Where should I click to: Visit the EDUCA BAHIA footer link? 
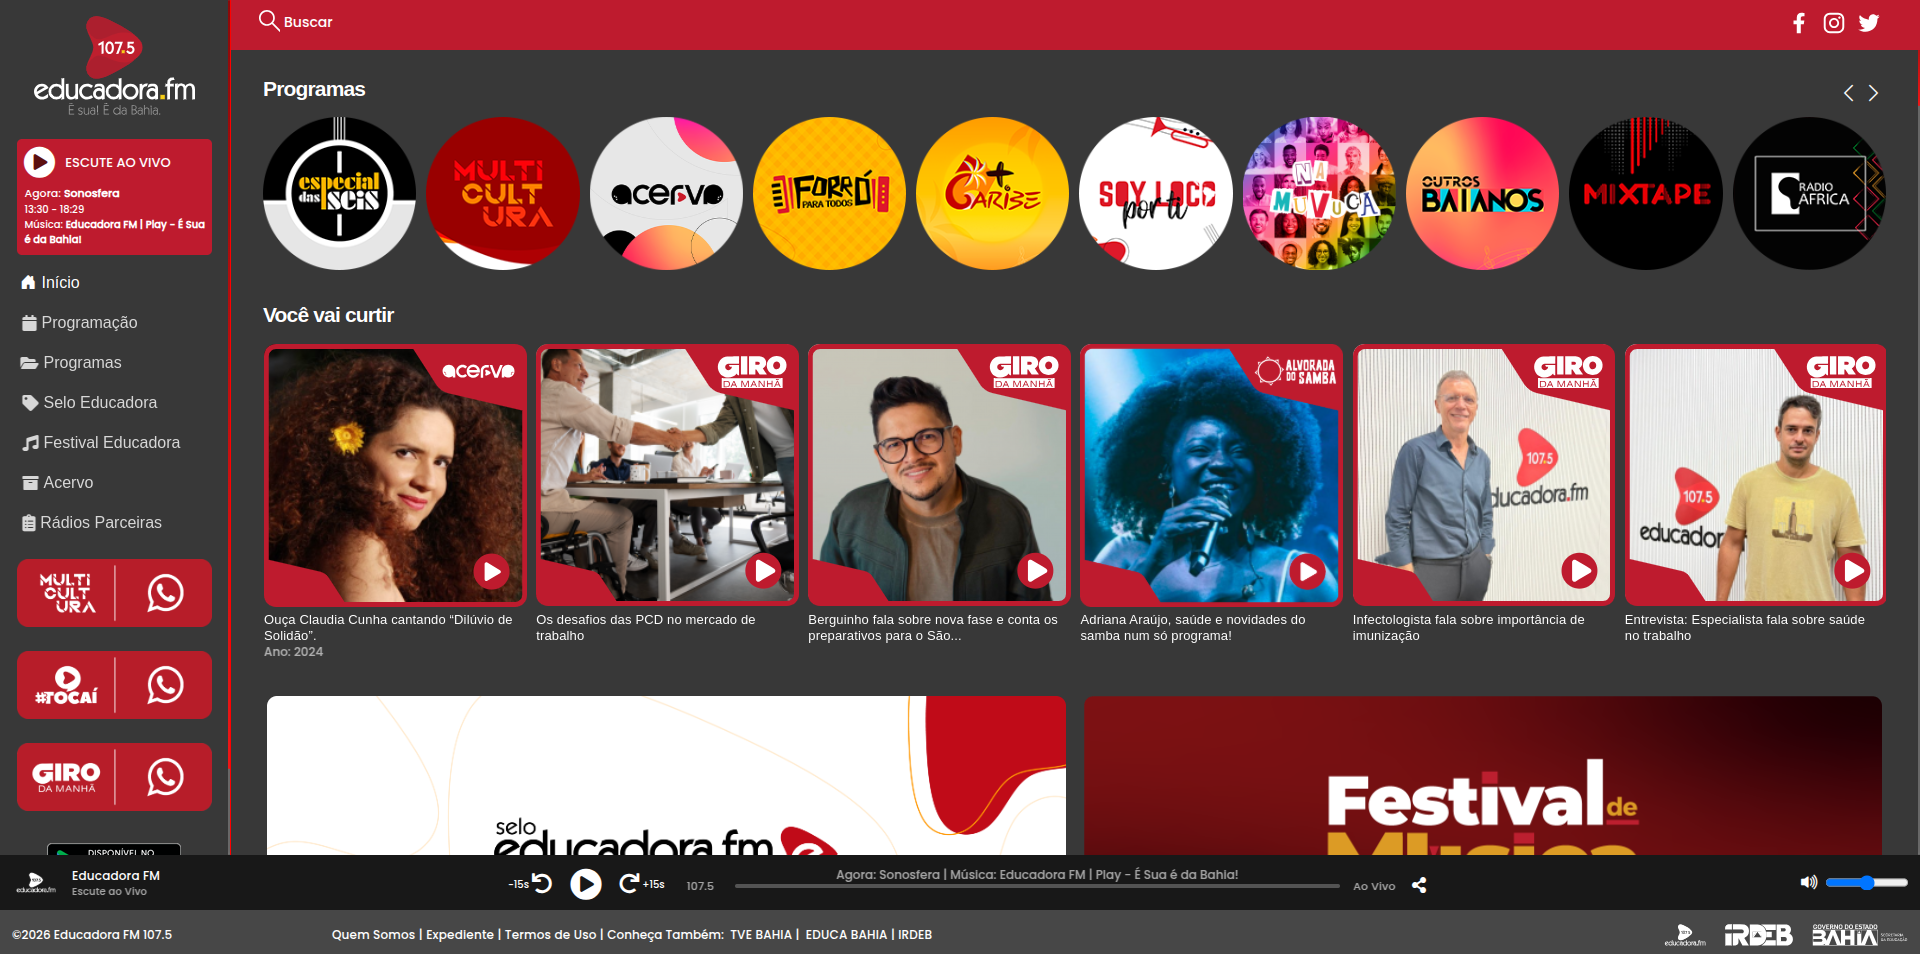click(x=846, y=935)
